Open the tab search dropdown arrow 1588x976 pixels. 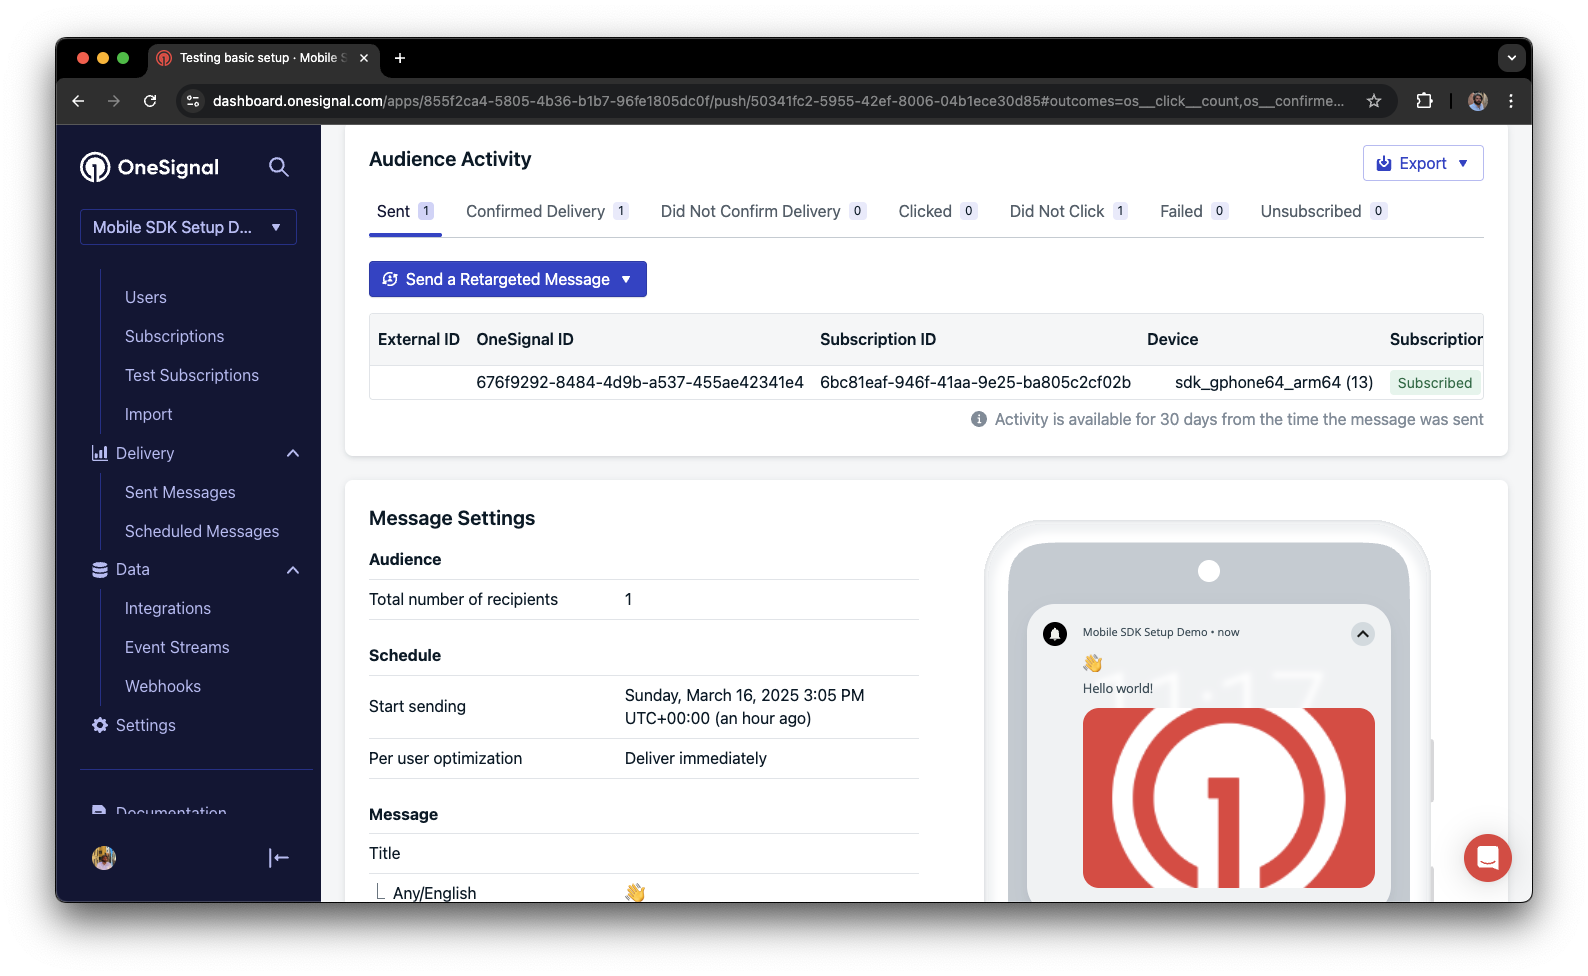tap(1512, 58)
